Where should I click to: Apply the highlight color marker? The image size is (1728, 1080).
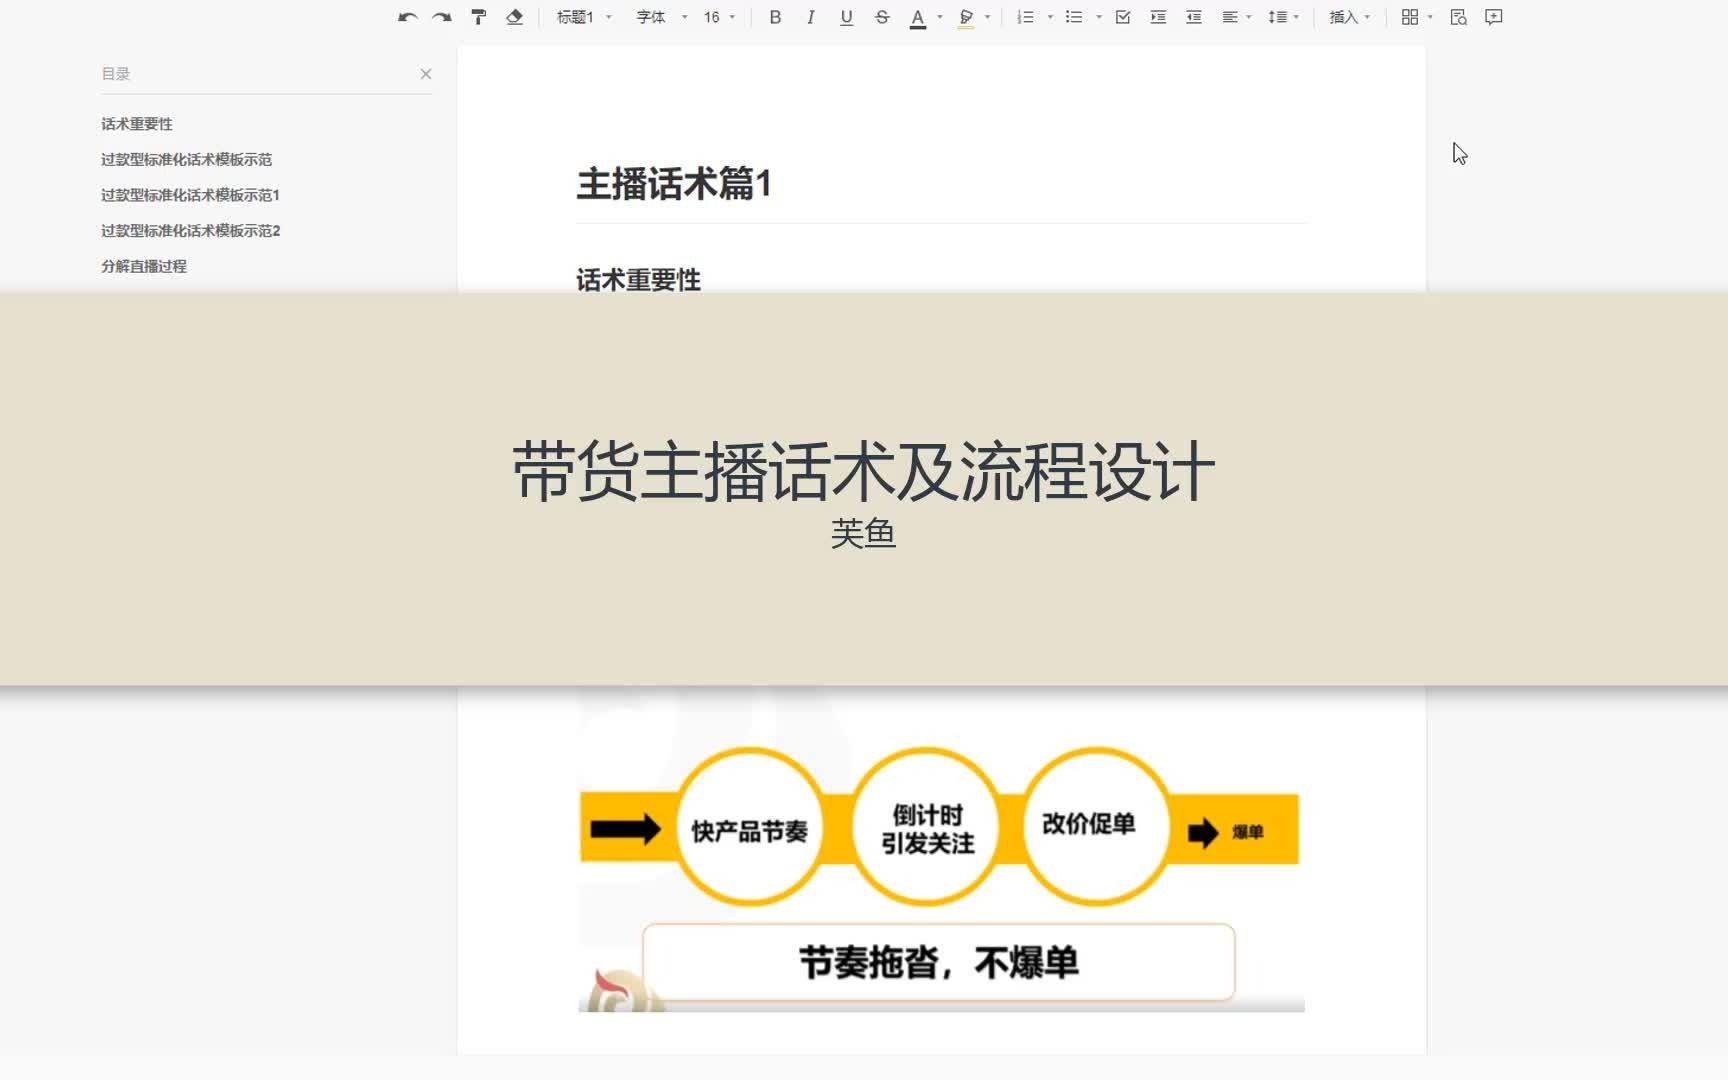coord(965,18)
